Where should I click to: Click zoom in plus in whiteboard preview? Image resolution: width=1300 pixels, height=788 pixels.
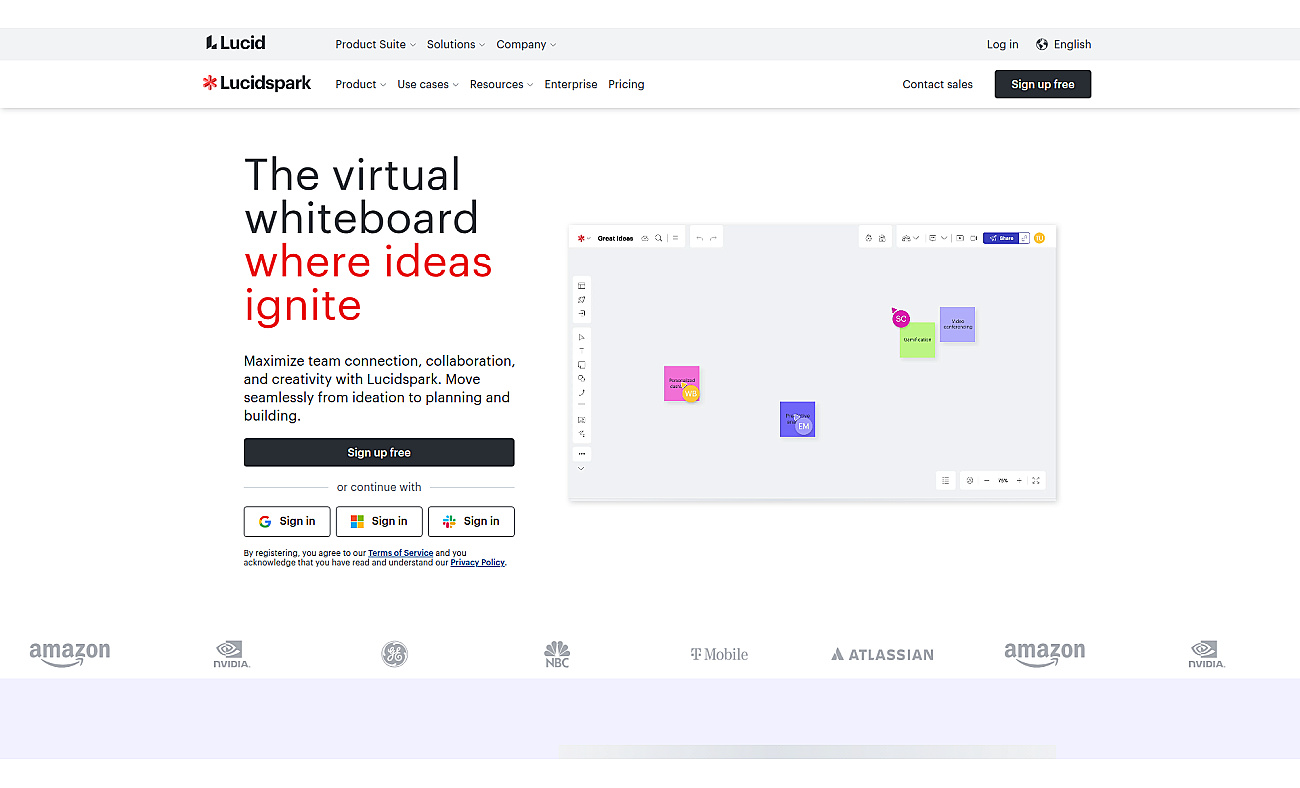[x=1019, y=480]
